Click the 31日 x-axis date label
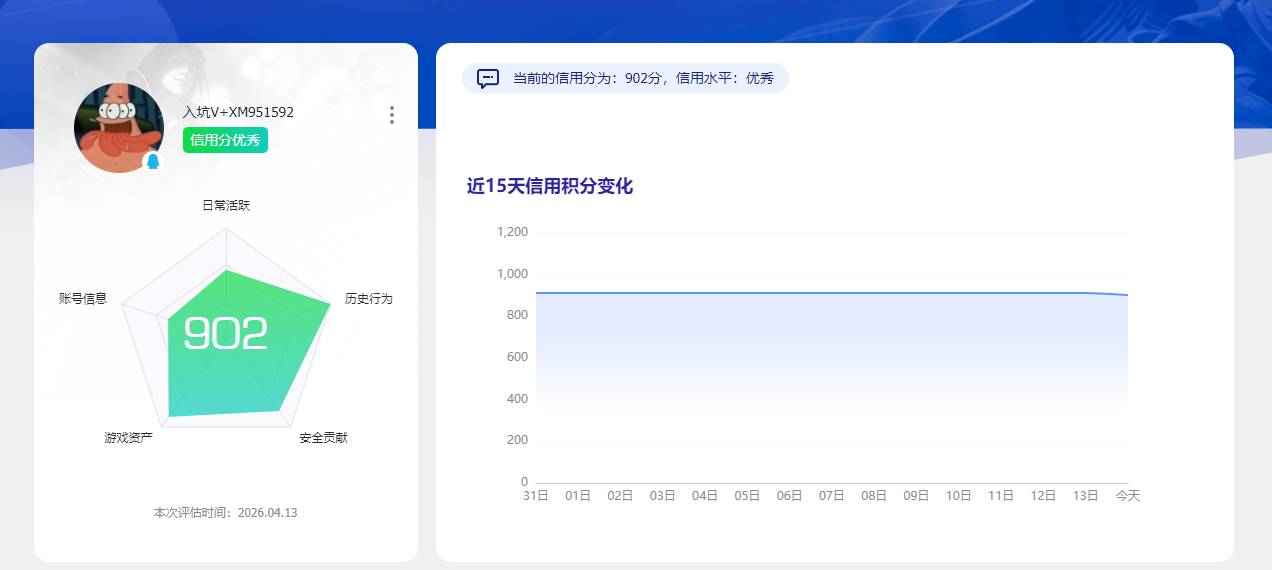Image resolution: width=1272 pixels, height=570 pixels. pyautogui.click(x=536, y=496)
